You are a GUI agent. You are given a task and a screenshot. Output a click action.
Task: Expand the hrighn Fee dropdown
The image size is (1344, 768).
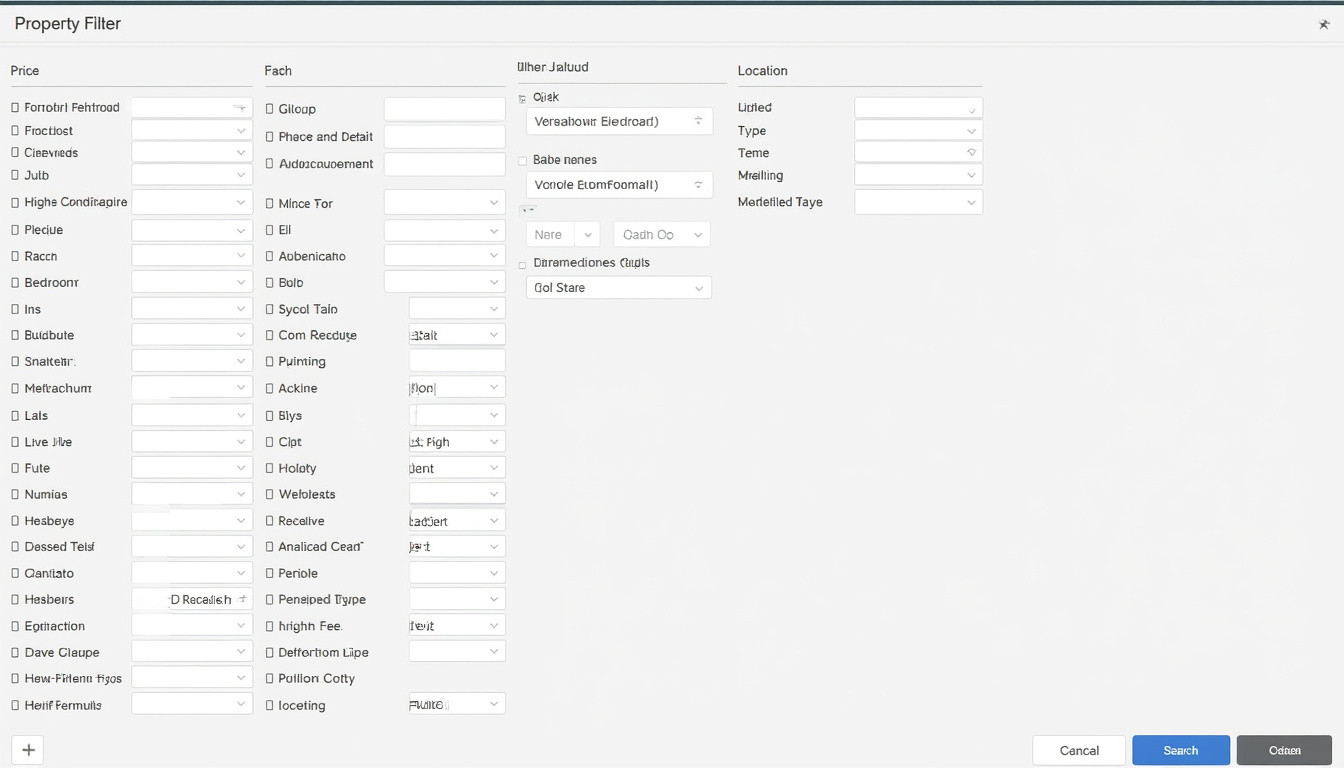(x=457, y=626)
